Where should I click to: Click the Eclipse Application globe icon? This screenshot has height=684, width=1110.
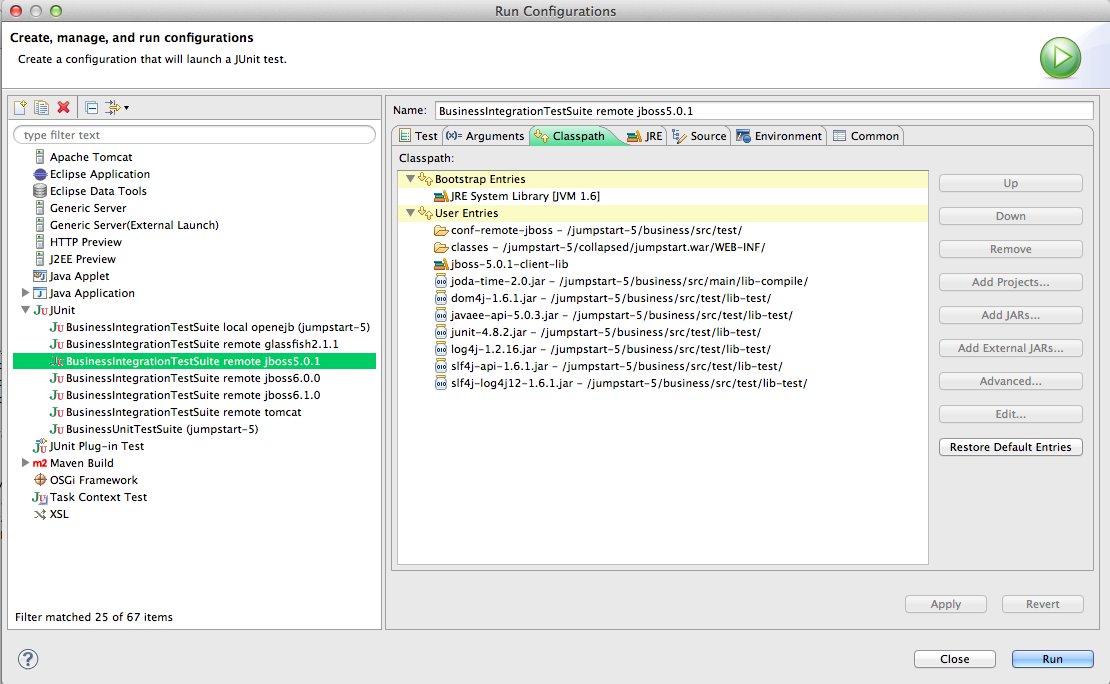pyautogui.click(x=40, y=174)
